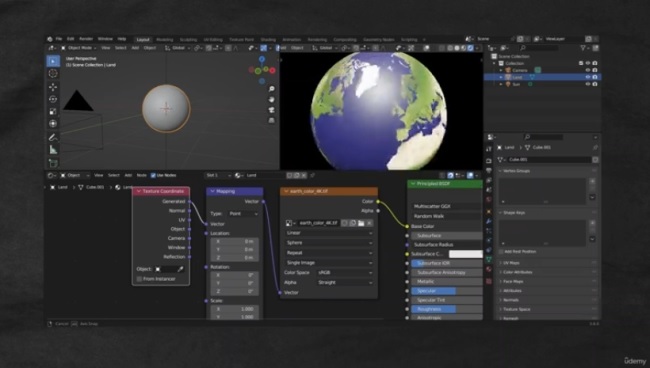Open Object Data properties tab icon

click(x=489, y=259)
